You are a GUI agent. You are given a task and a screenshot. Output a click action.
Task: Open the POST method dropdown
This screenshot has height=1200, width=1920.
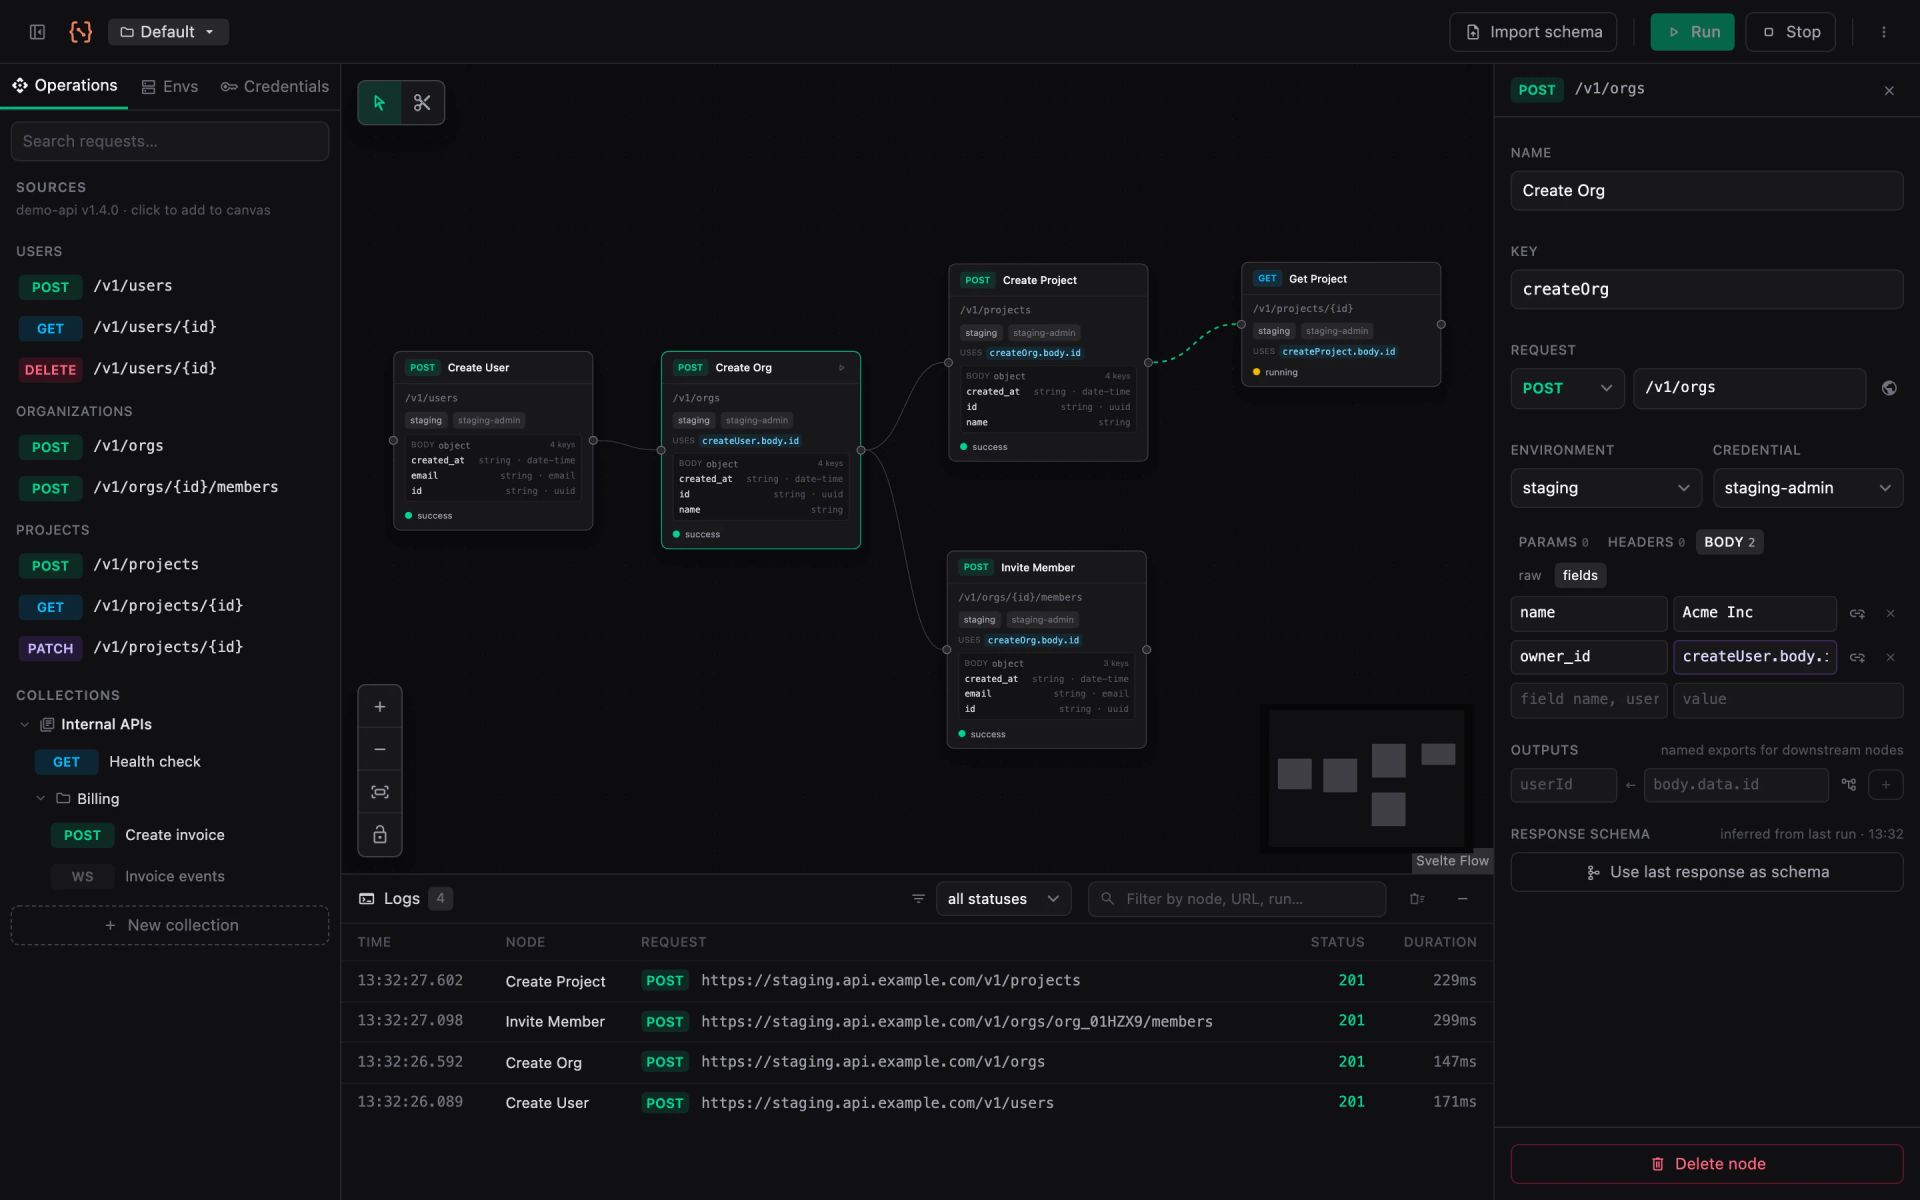[1567, 388]
